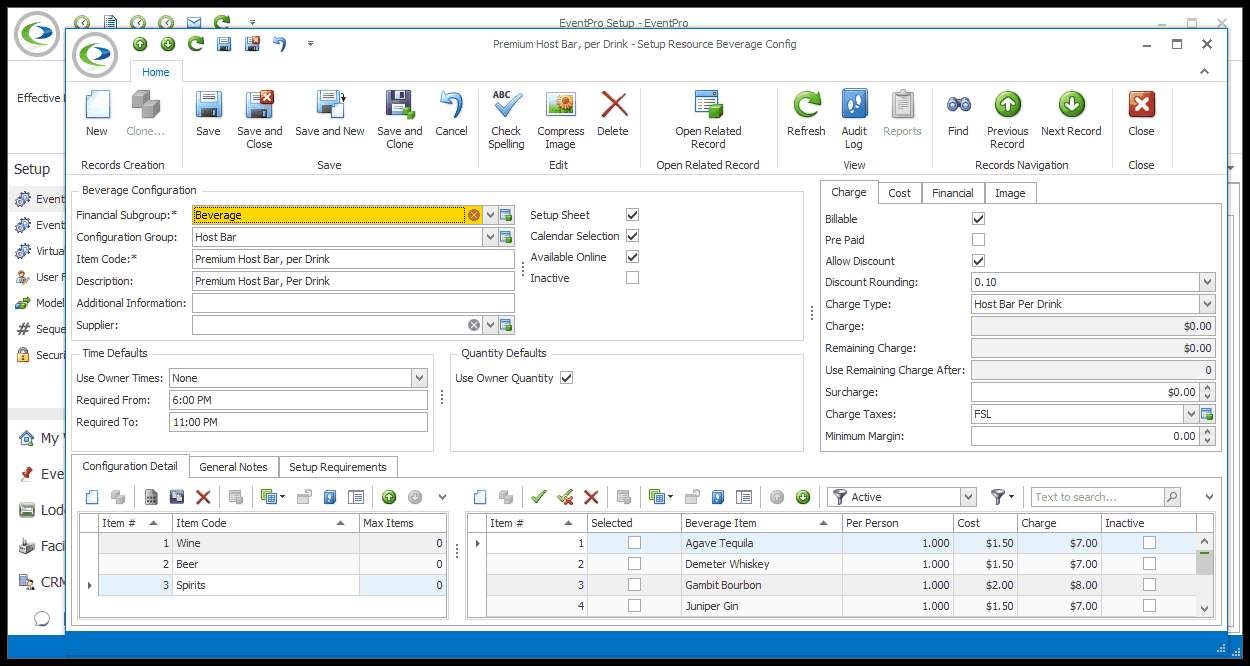Click the New record ribbon icon
The height and width of the screenshot is (666, 1250).
point(97,105)
